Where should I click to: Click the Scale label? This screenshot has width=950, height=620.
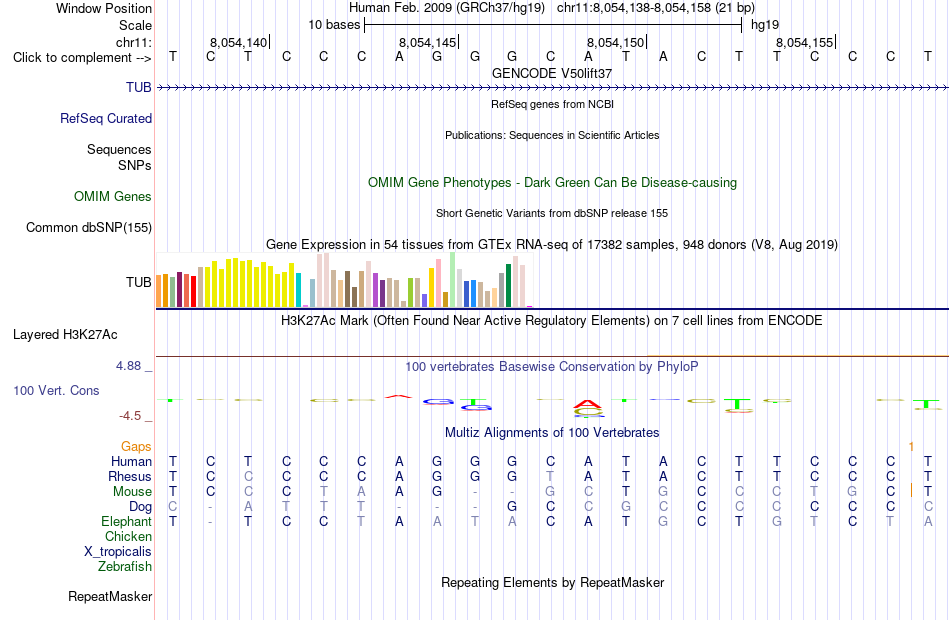136,25
